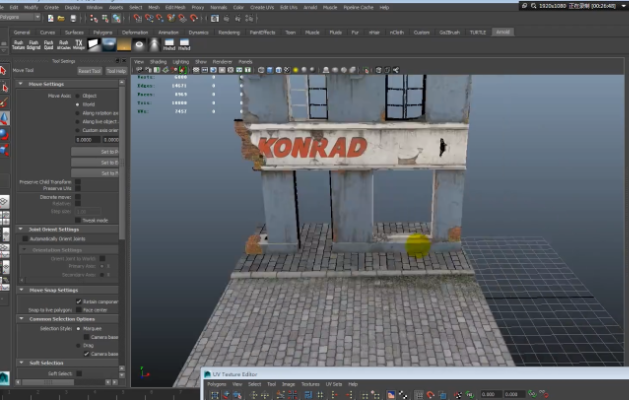Enable Discrete move checkbox
The width and height of the screenshot is (629, 400).
coord(78,197)
